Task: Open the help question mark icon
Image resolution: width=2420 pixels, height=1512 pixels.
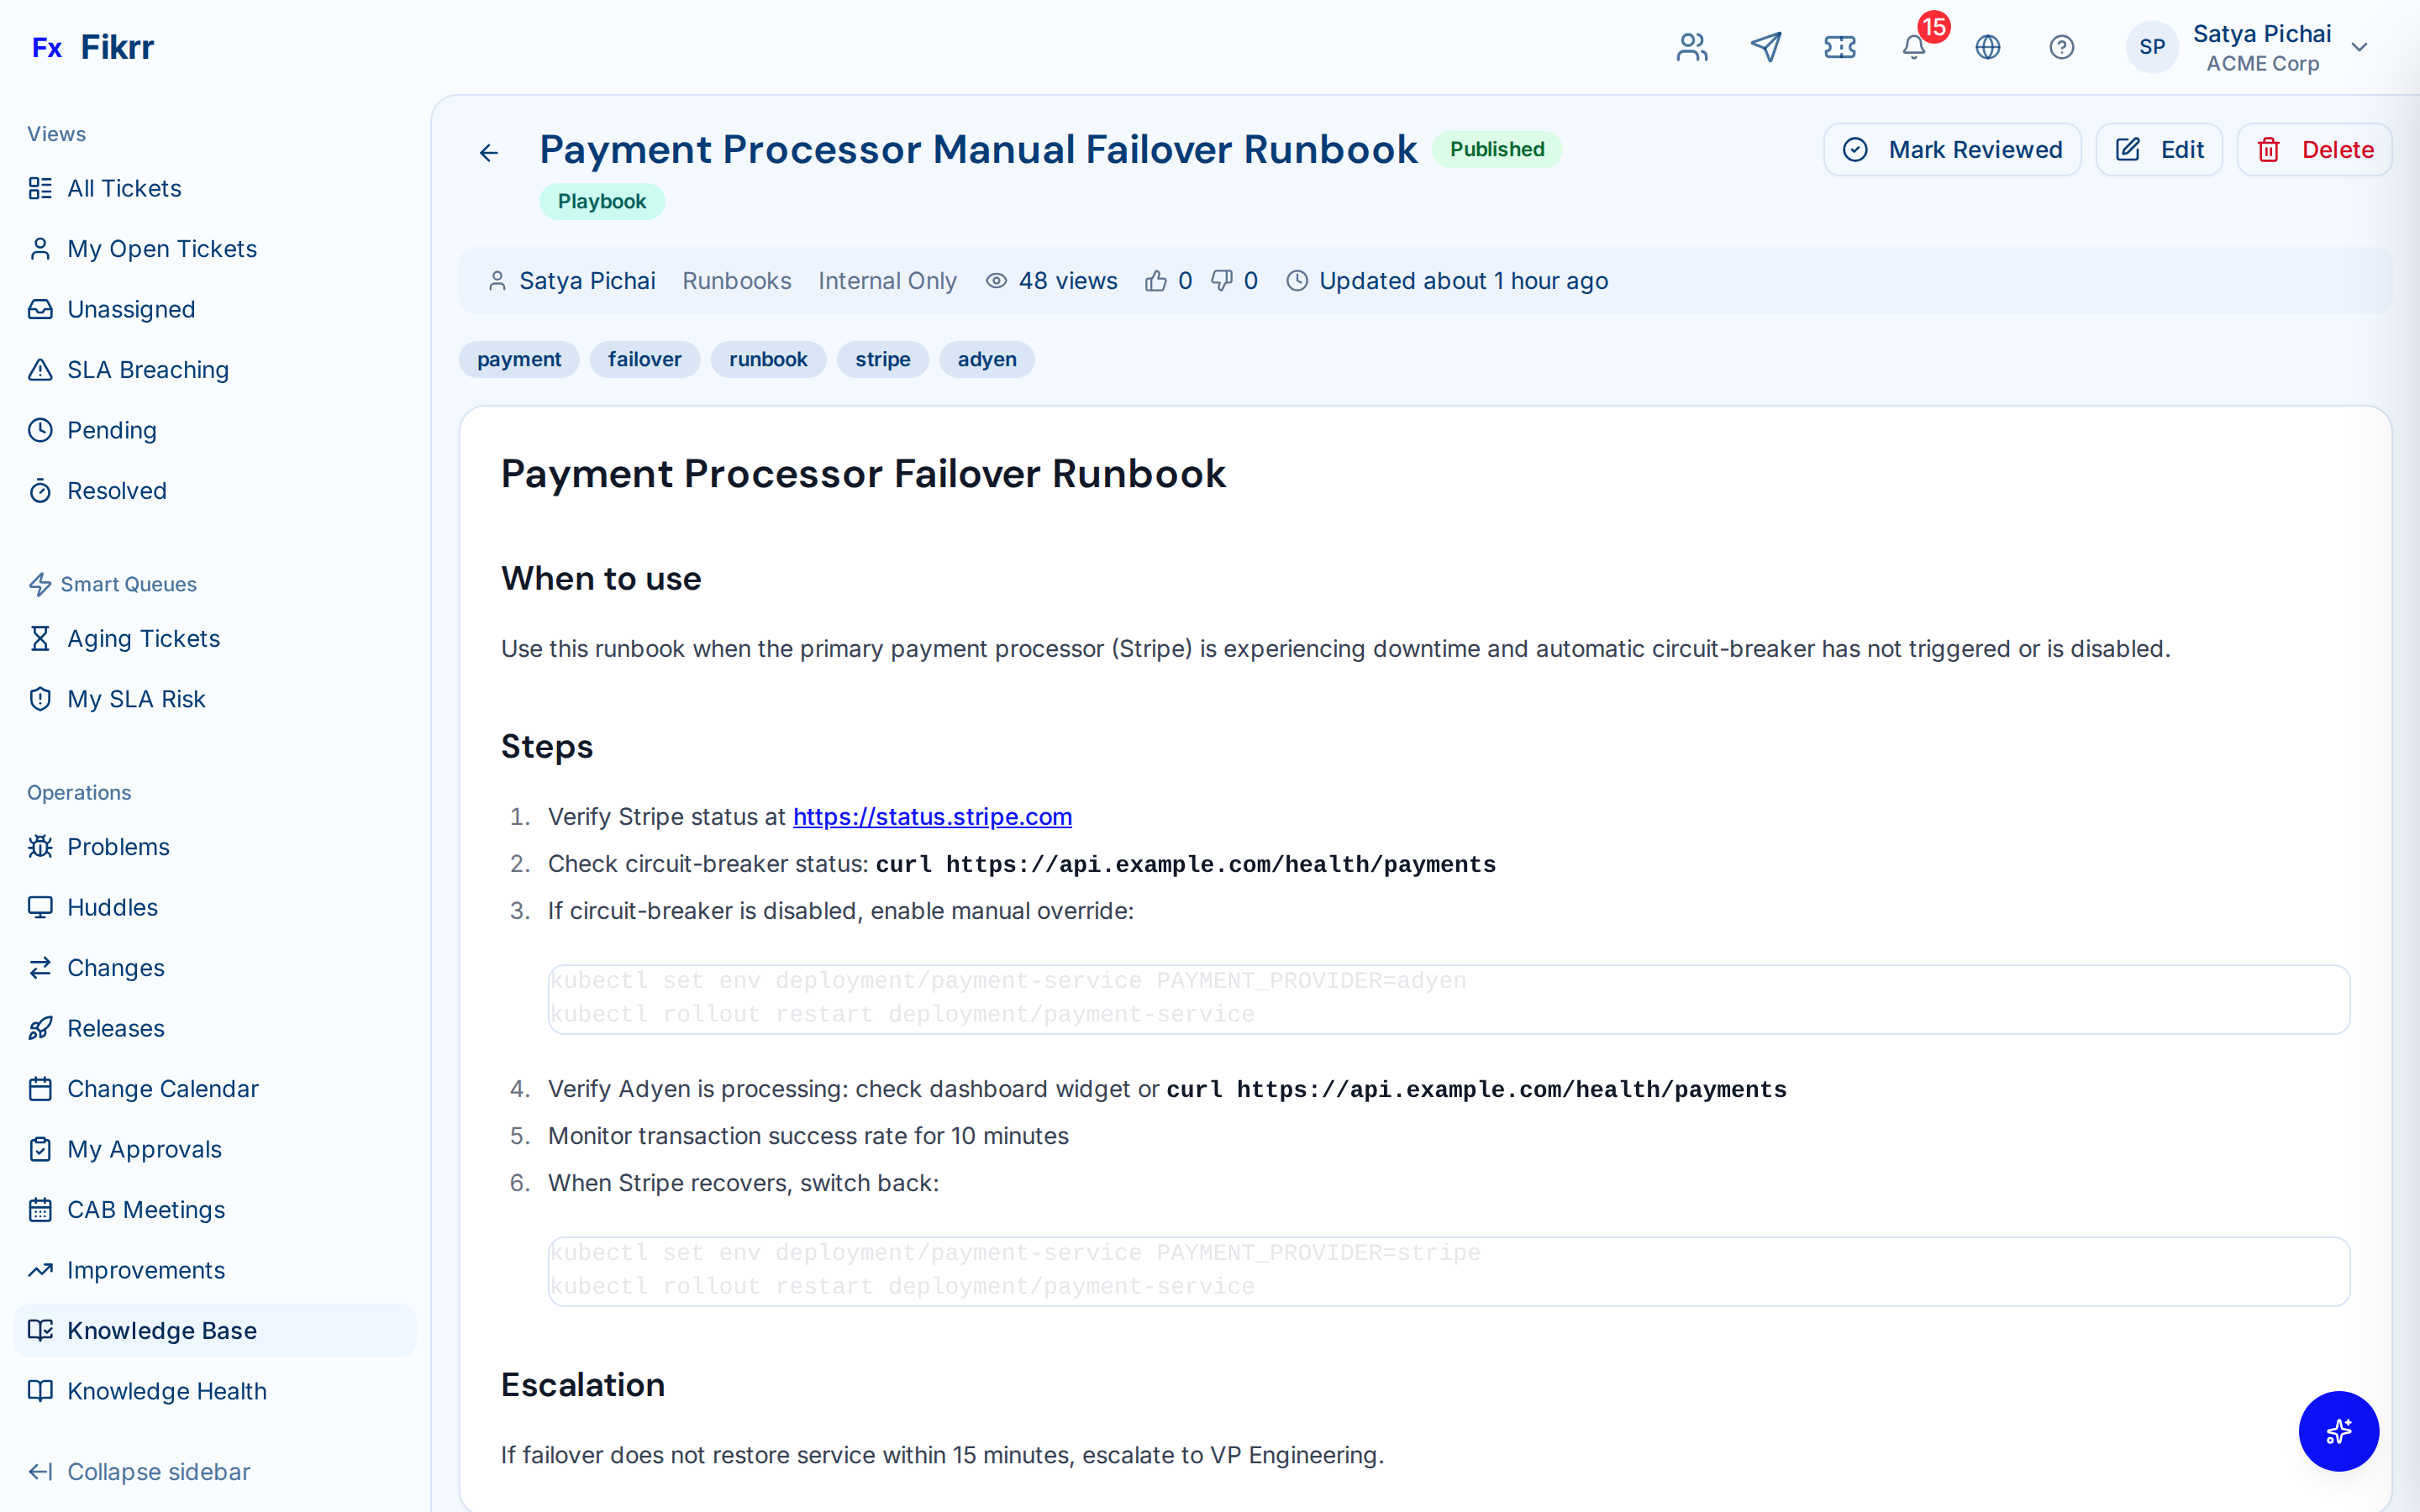Action: [2061, 47]
